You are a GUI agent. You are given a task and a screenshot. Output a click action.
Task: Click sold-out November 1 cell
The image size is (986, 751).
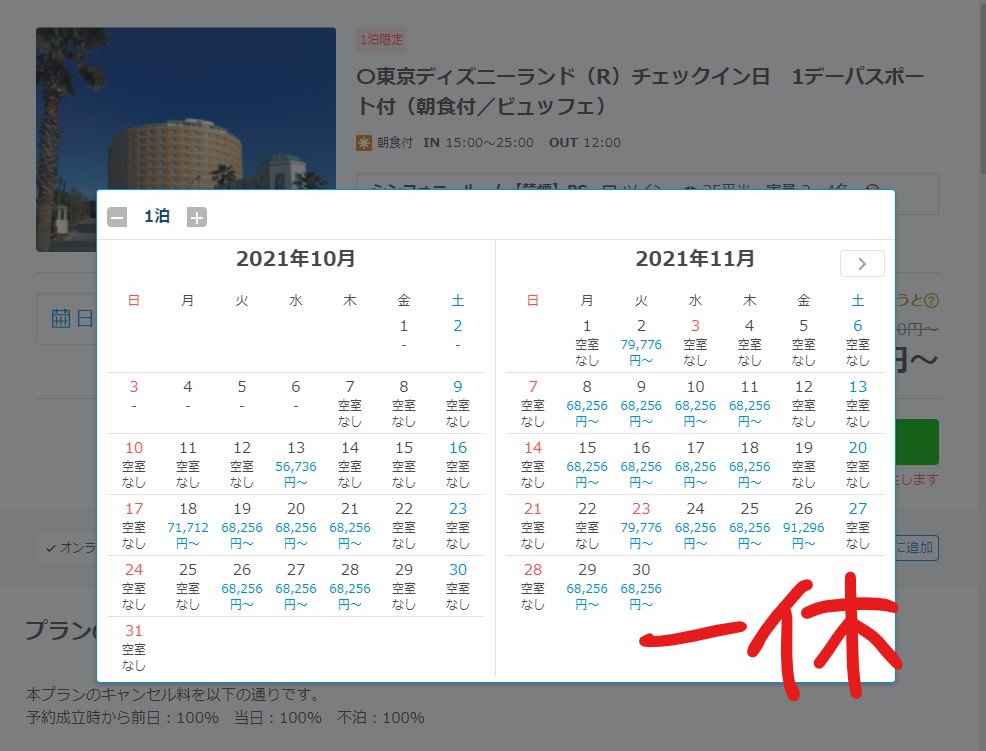tap(587, 343)
